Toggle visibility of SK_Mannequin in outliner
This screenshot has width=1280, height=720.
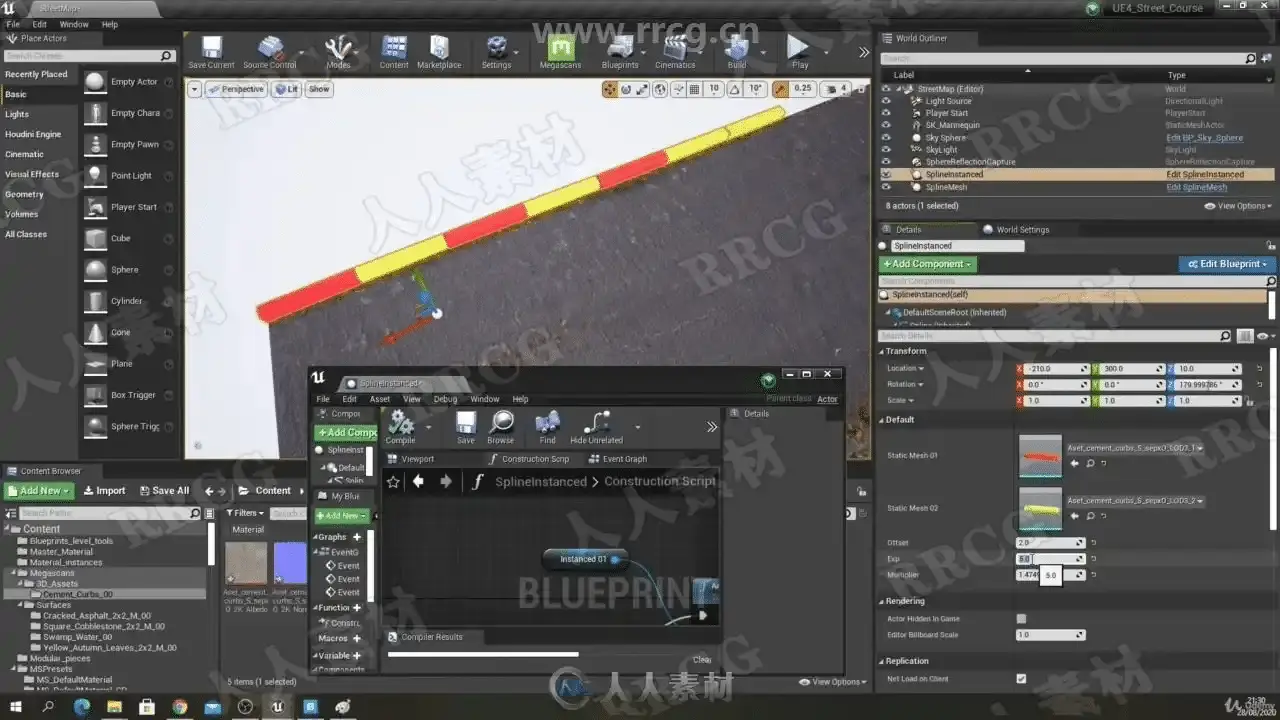pyautogui.click(x=886, y=125)
